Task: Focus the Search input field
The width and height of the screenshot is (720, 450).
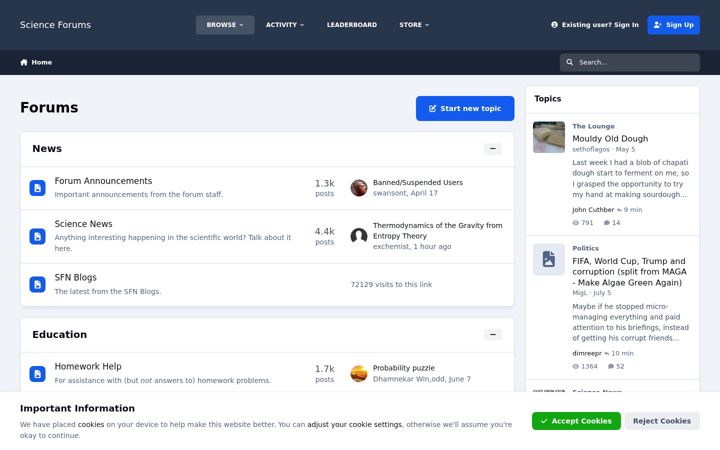Action: 630,62
